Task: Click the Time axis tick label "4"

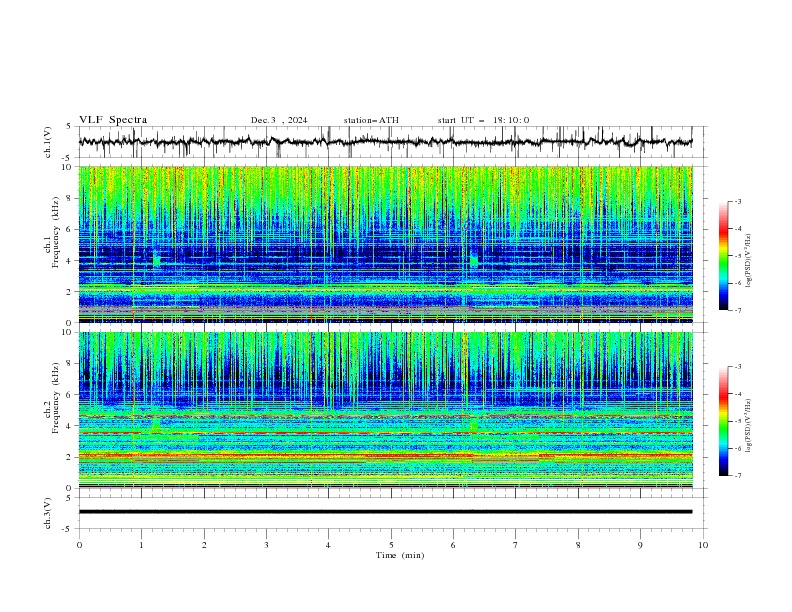Action: point(328,545)
